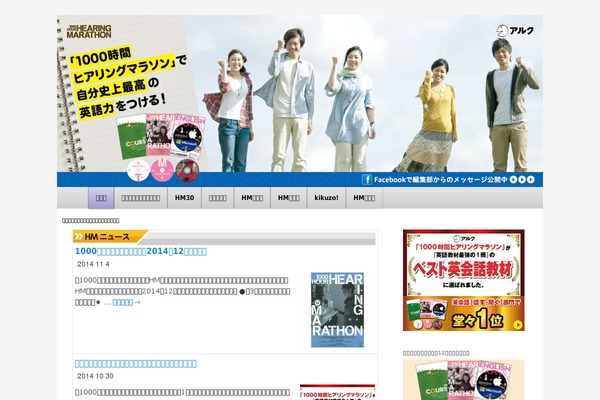The width and height of the screenshot is (600, 400).
Task: Click the 1000 Hour Hearing Marathon logo
Action: click(89, 31)
